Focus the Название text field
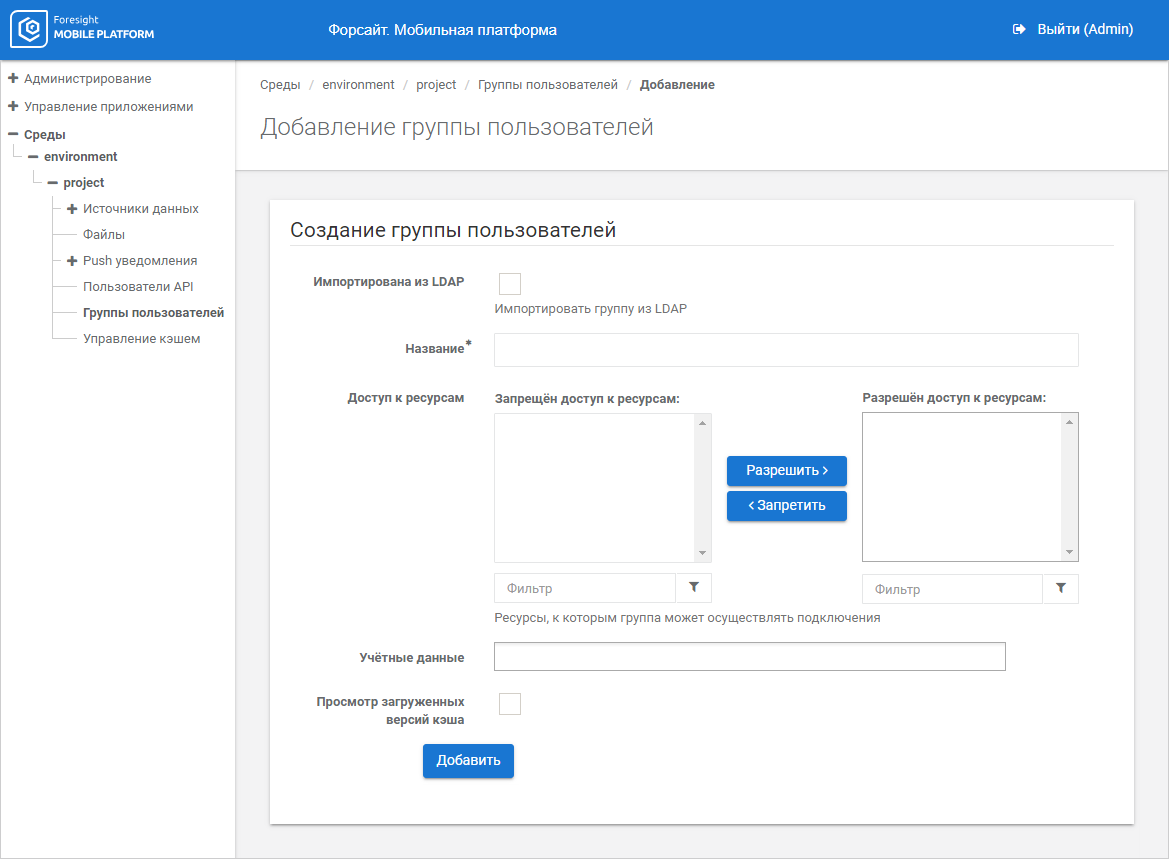This screenshot has height=859, width=1169. coord(786,350)
